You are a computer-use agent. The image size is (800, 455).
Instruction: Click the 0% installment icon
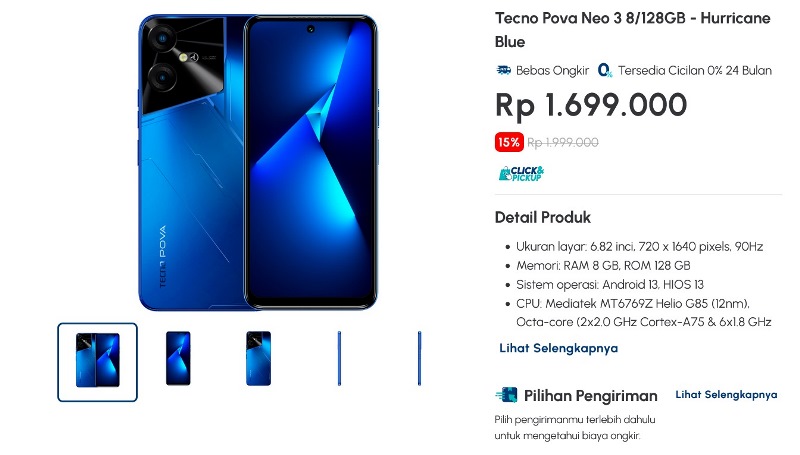coord(605,70)
